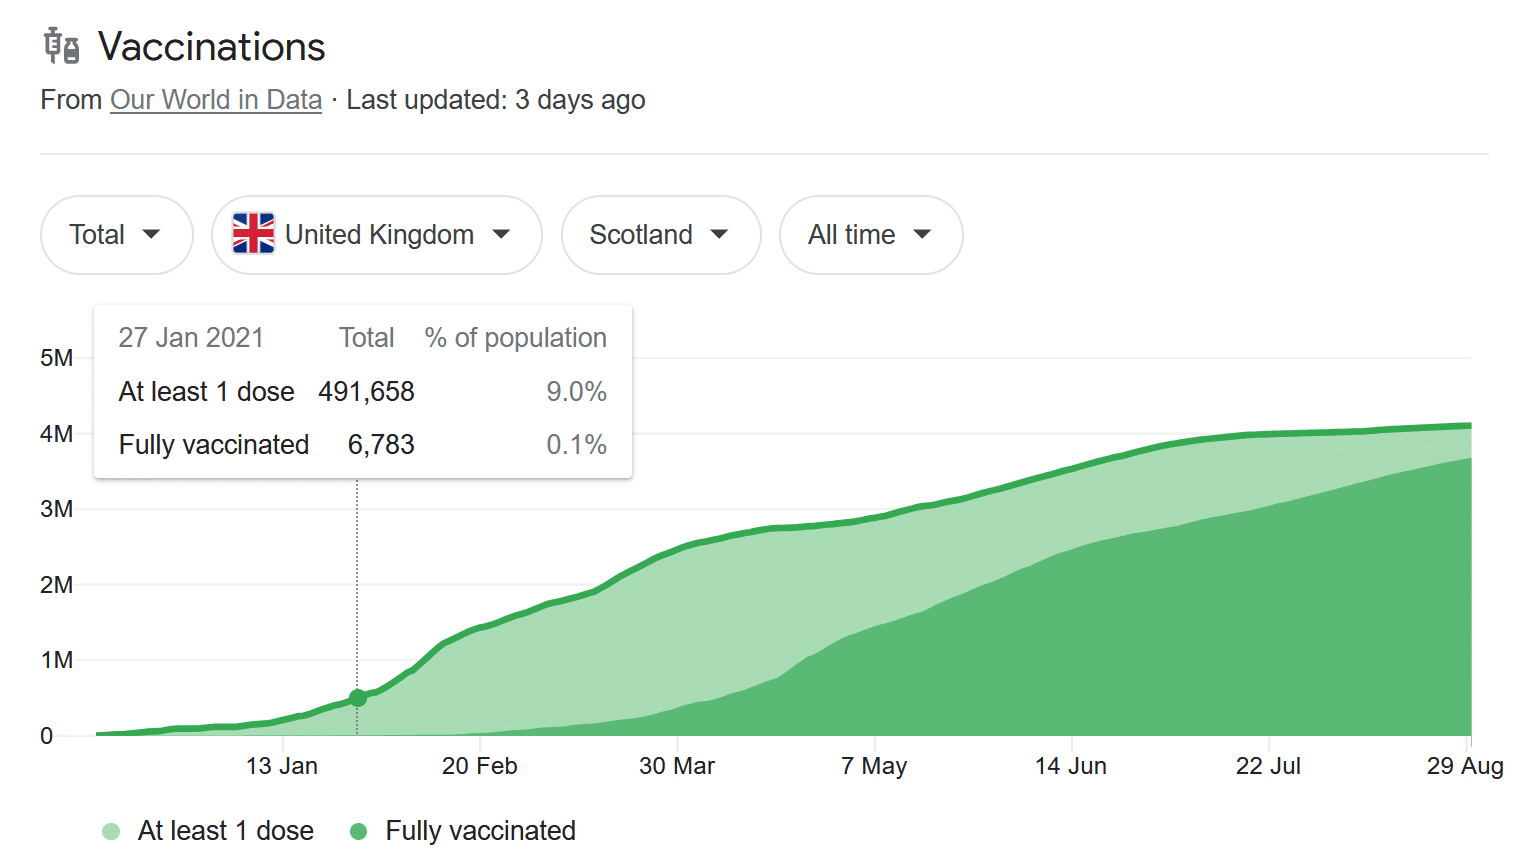
Task: Toggle the At least 1 dose legend label
Action: 225,831
